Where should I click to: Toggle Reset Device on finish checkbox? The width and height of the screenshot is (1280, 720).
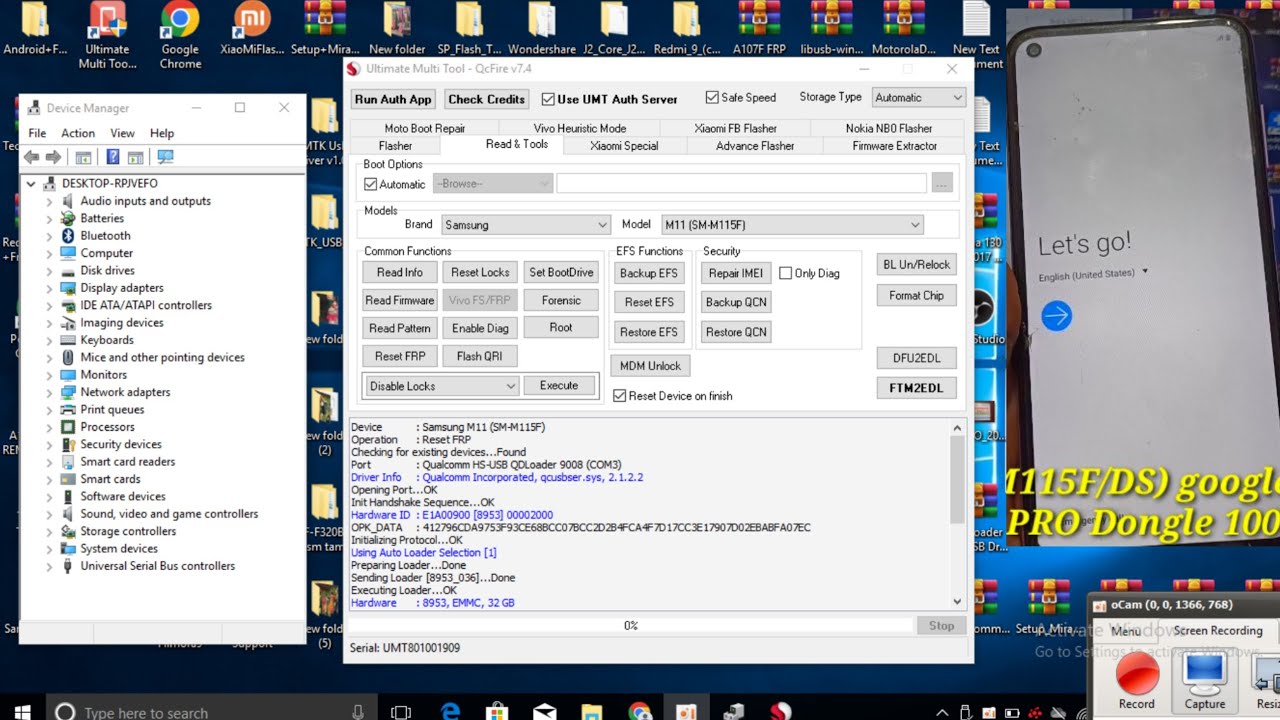click(x=619, y=396)
